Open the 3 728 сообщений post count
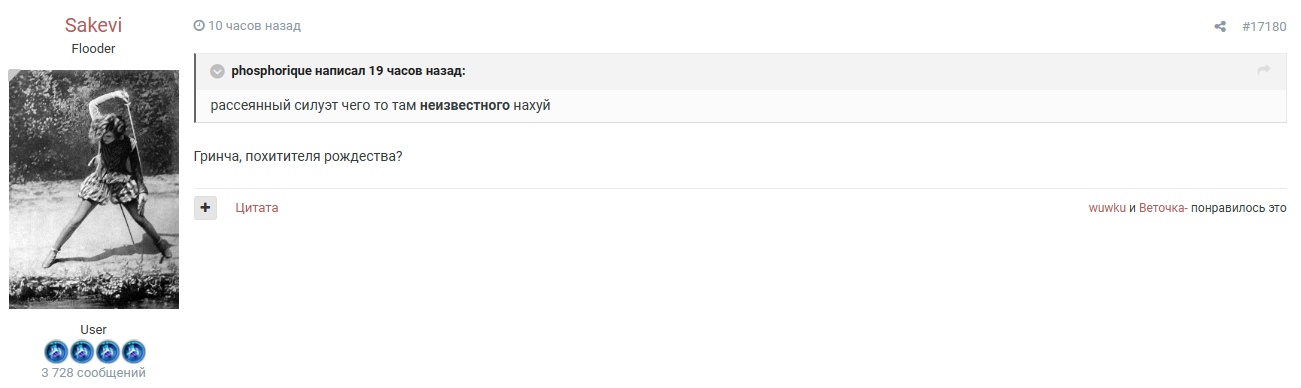1301x388 pixels. pyautogui.click(x=94, y=373)
